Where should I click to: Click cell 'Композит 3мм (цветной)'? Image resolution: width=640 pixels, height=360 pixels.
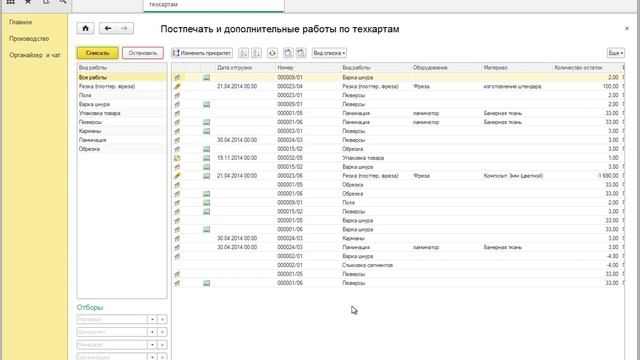(513, 176)
